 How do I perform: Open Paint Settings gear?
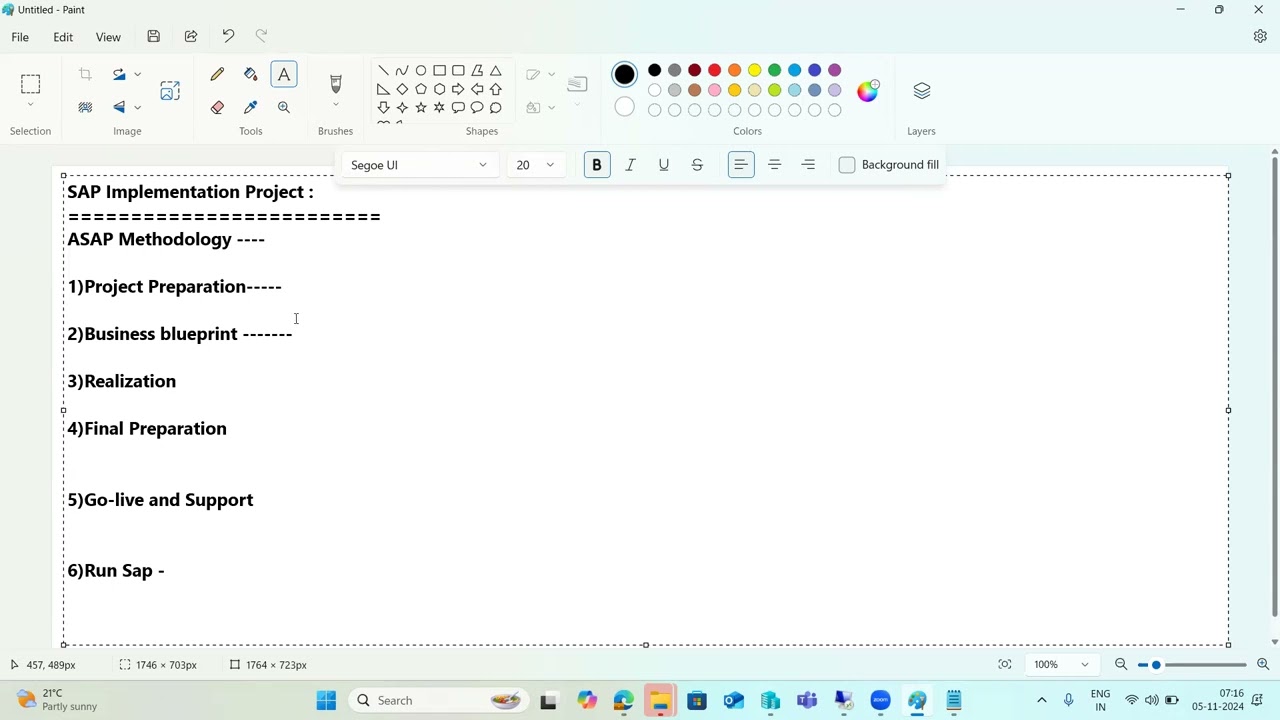(x=1260, y=36)
